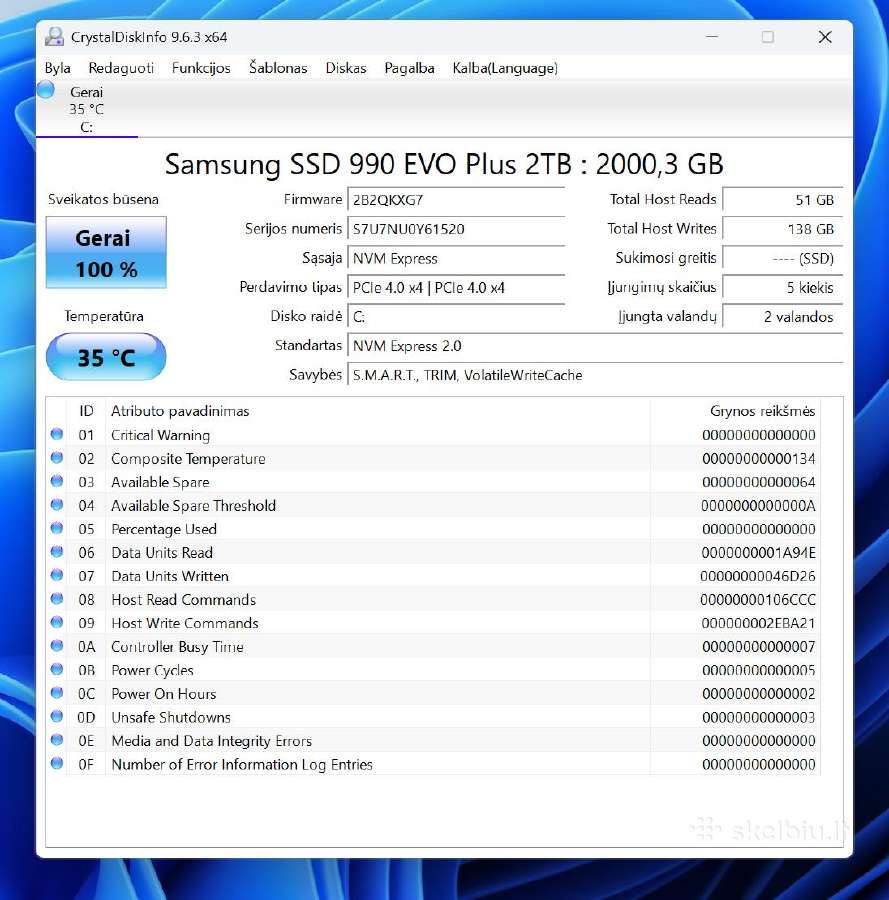Click status orb for Controller Busy Time row
The image size is (889, 900).
point(57,646)
